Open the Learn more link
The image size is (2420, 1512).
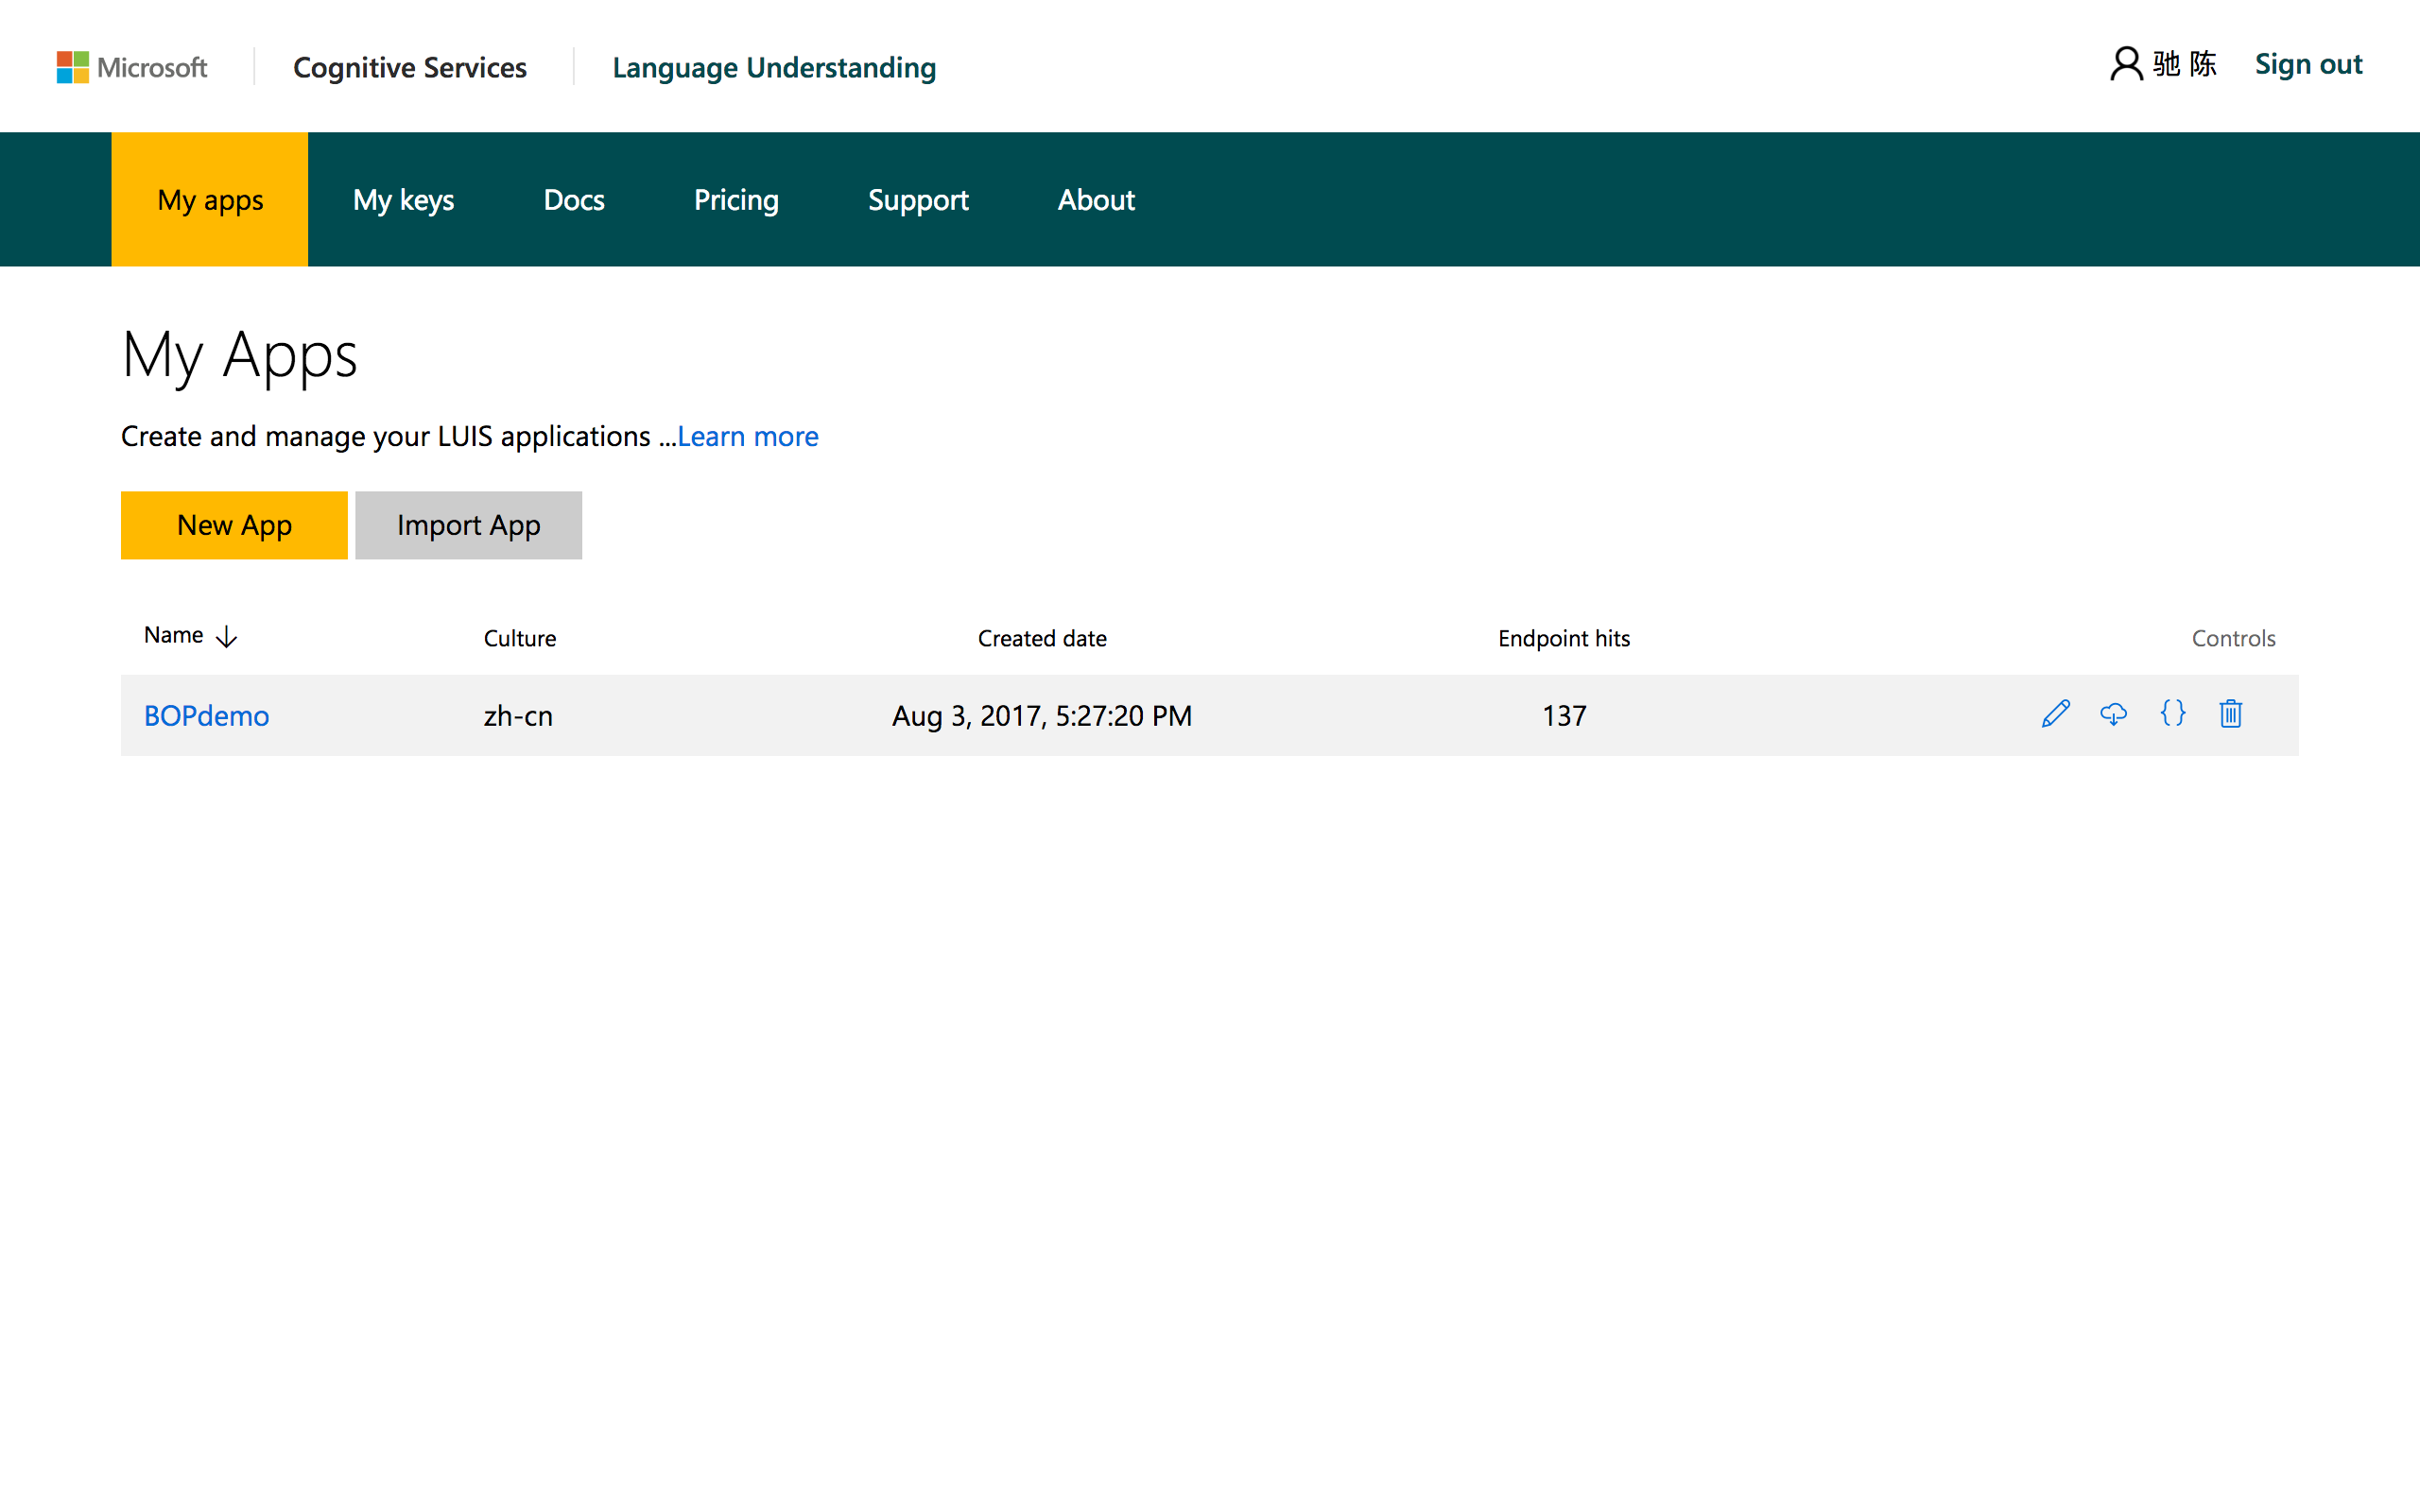748,437
